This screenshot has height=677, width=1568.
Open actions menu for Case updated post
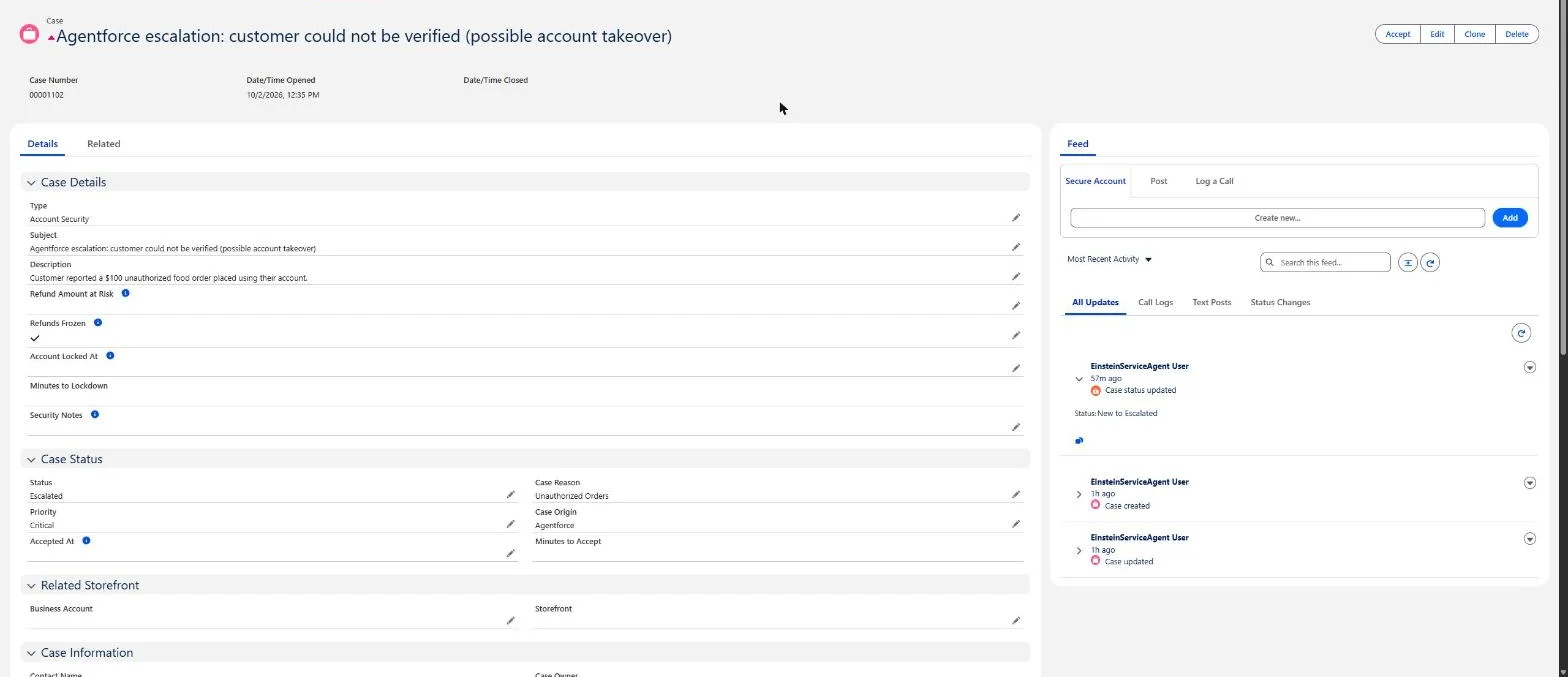[x=1529, y=539]
